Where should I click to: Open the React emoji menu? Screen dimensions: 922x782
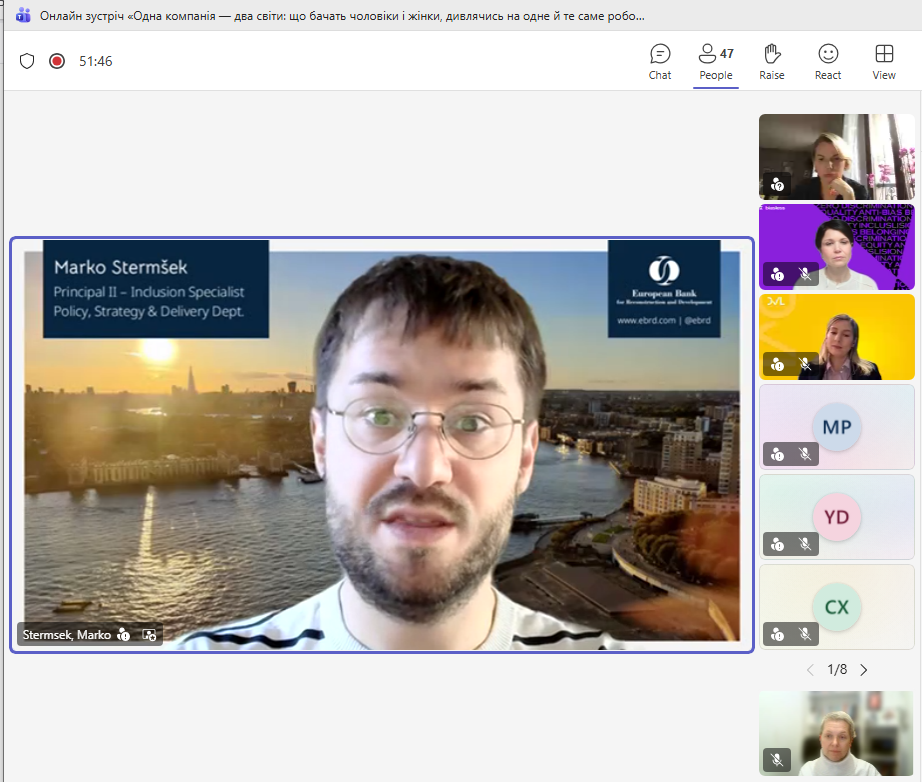(827, 62)
